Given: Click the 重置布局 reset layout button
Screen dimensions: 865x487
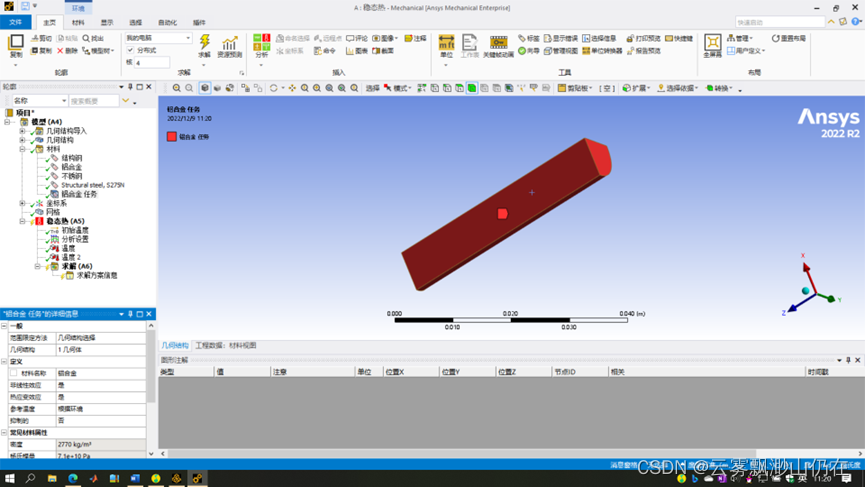Looking at the screenshot, I should (789, 39).
